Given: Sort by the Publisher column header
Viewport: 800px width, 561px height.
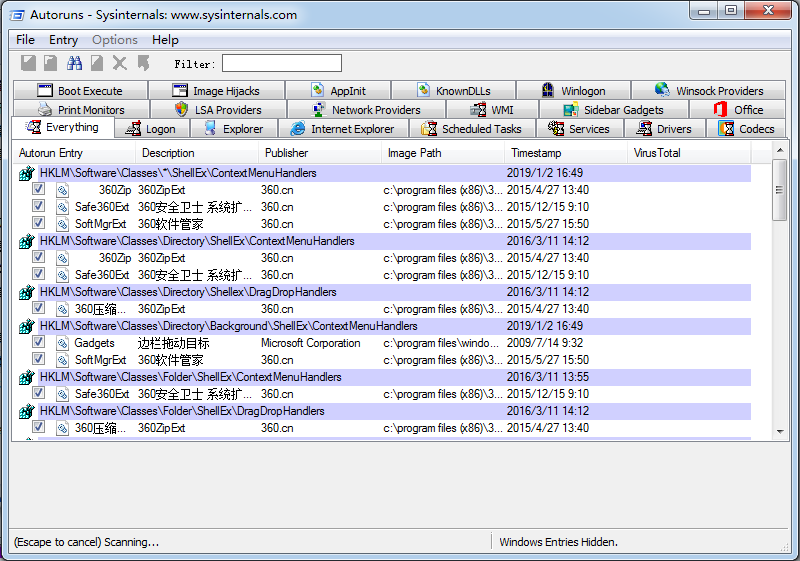Looking at the screenshot, I should click(x=286, y=153).
